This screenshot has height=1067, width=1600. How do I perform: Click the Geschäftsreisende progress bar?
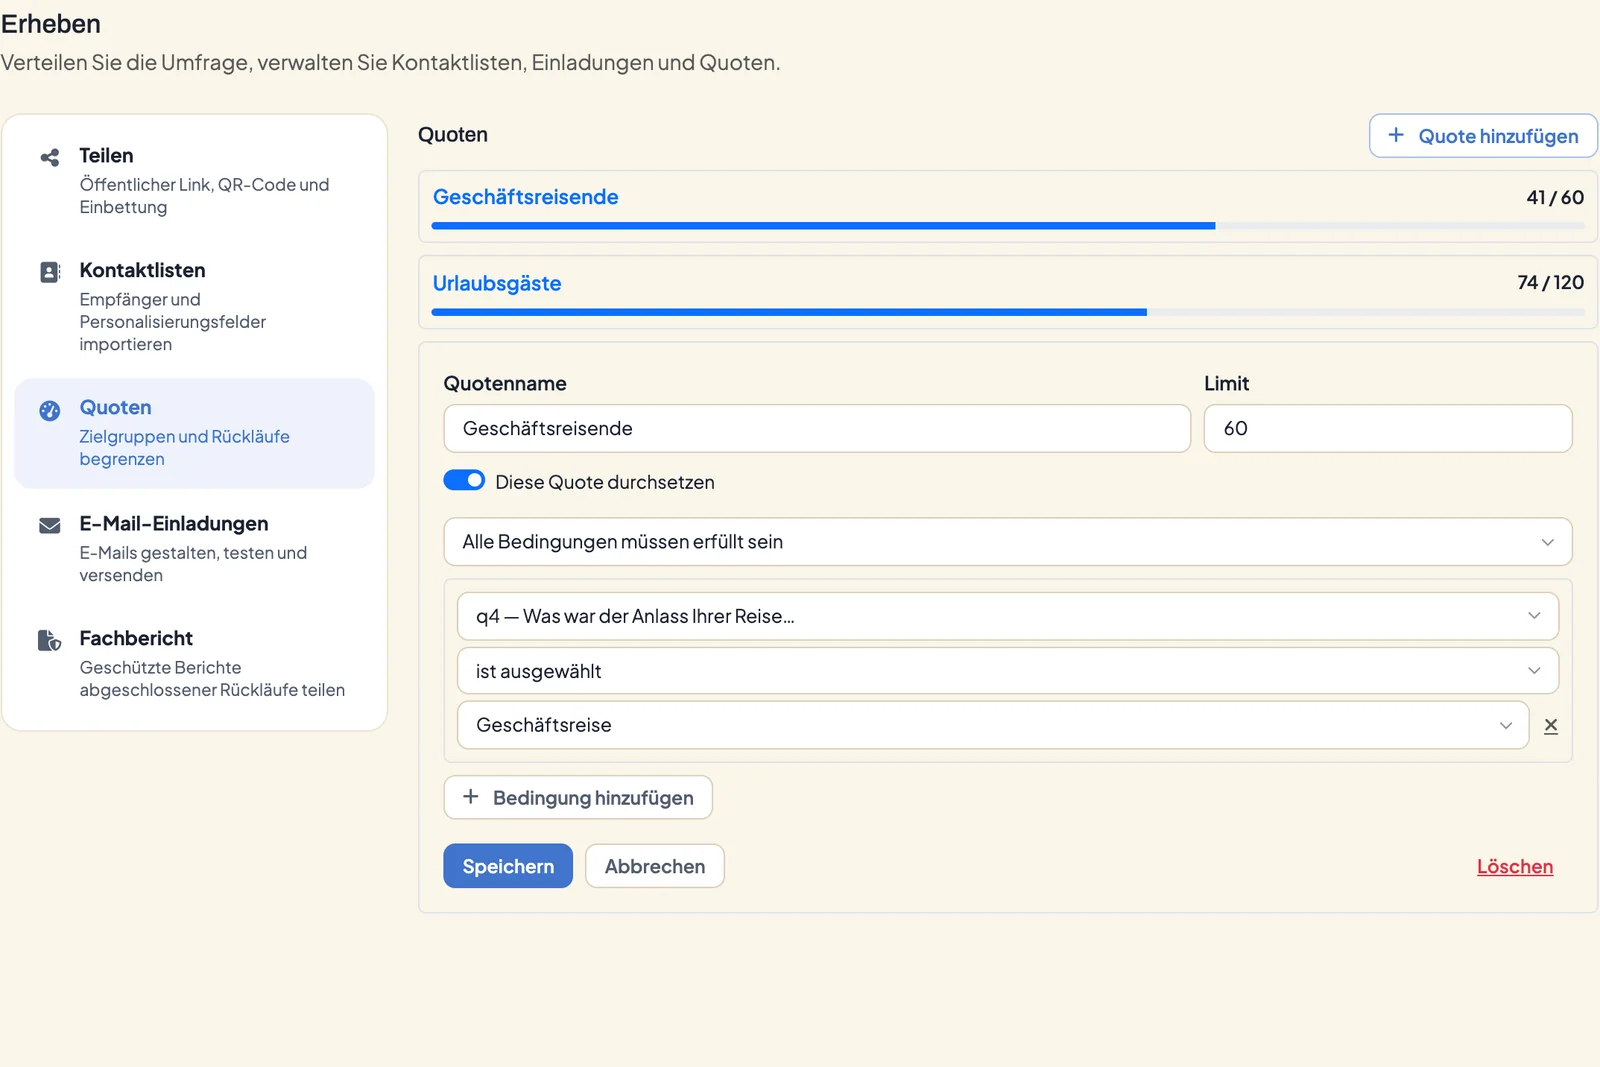[1008, 226]
